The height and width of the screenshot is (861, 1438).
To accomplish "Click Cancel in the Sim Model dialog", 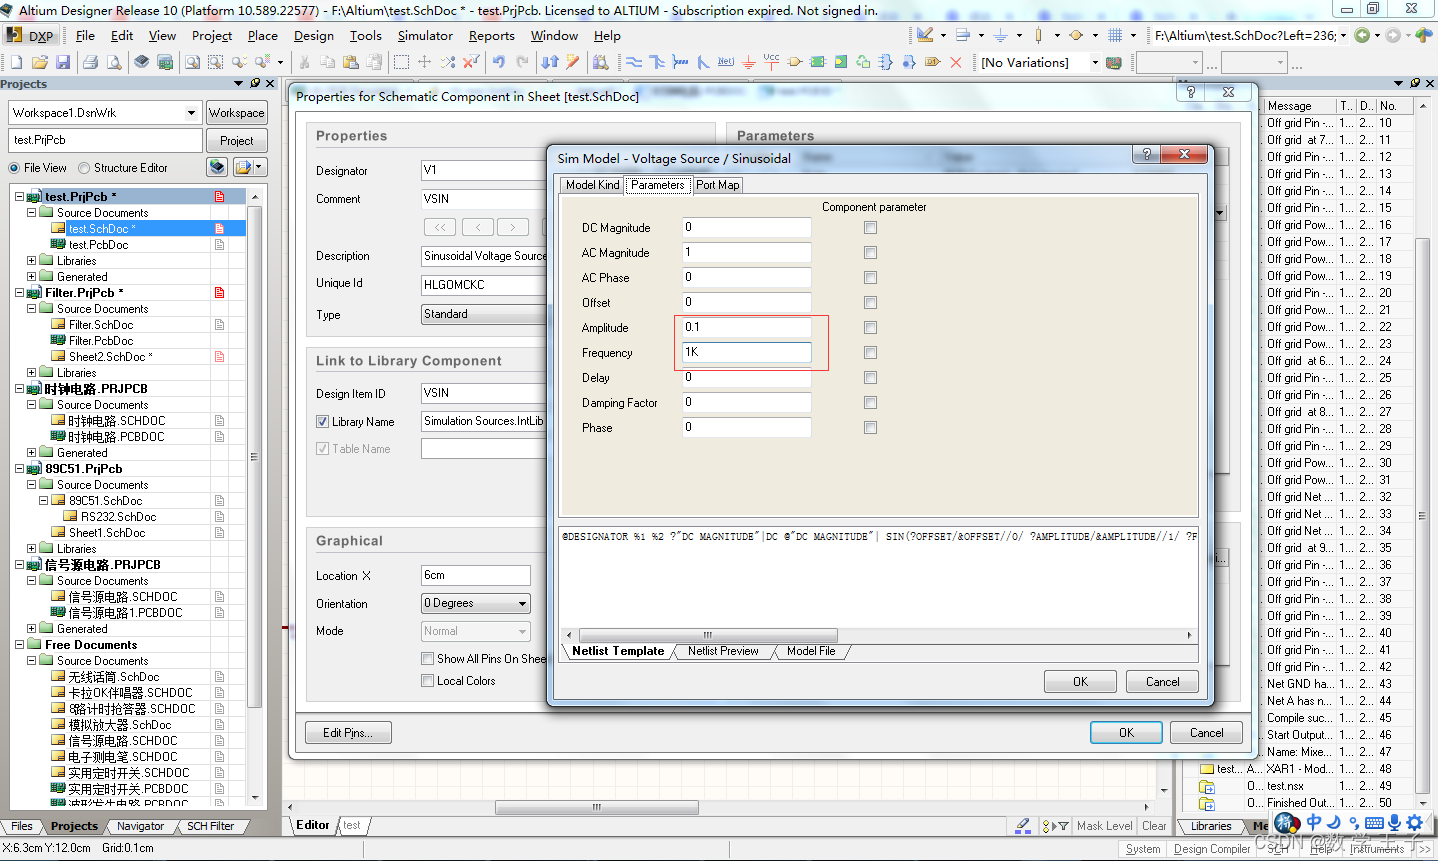I will point(1162,682).
